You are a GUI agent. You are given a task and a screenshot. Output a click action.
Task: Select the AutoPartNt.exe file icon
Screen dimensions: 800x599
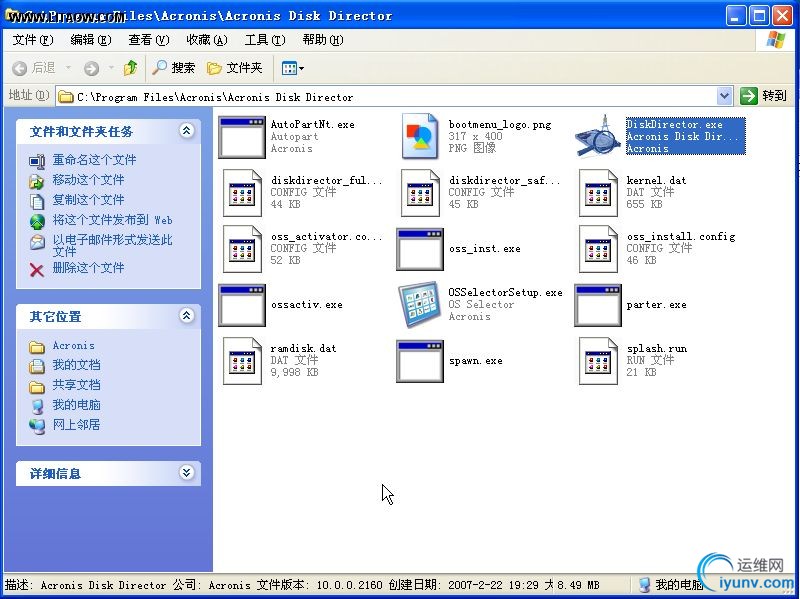242,137
